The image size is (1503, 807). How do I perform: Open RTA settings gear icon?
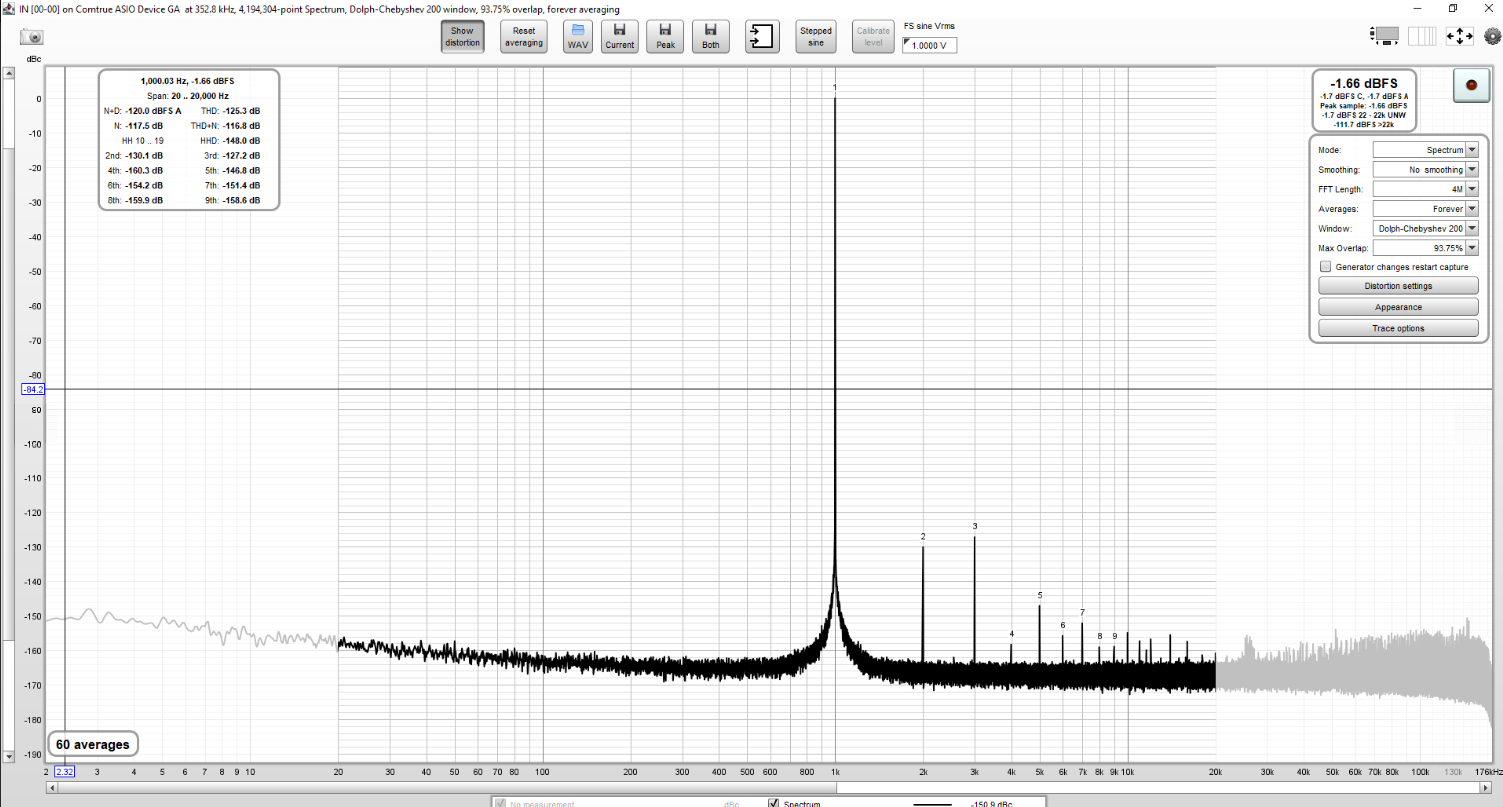(1492, 36)
